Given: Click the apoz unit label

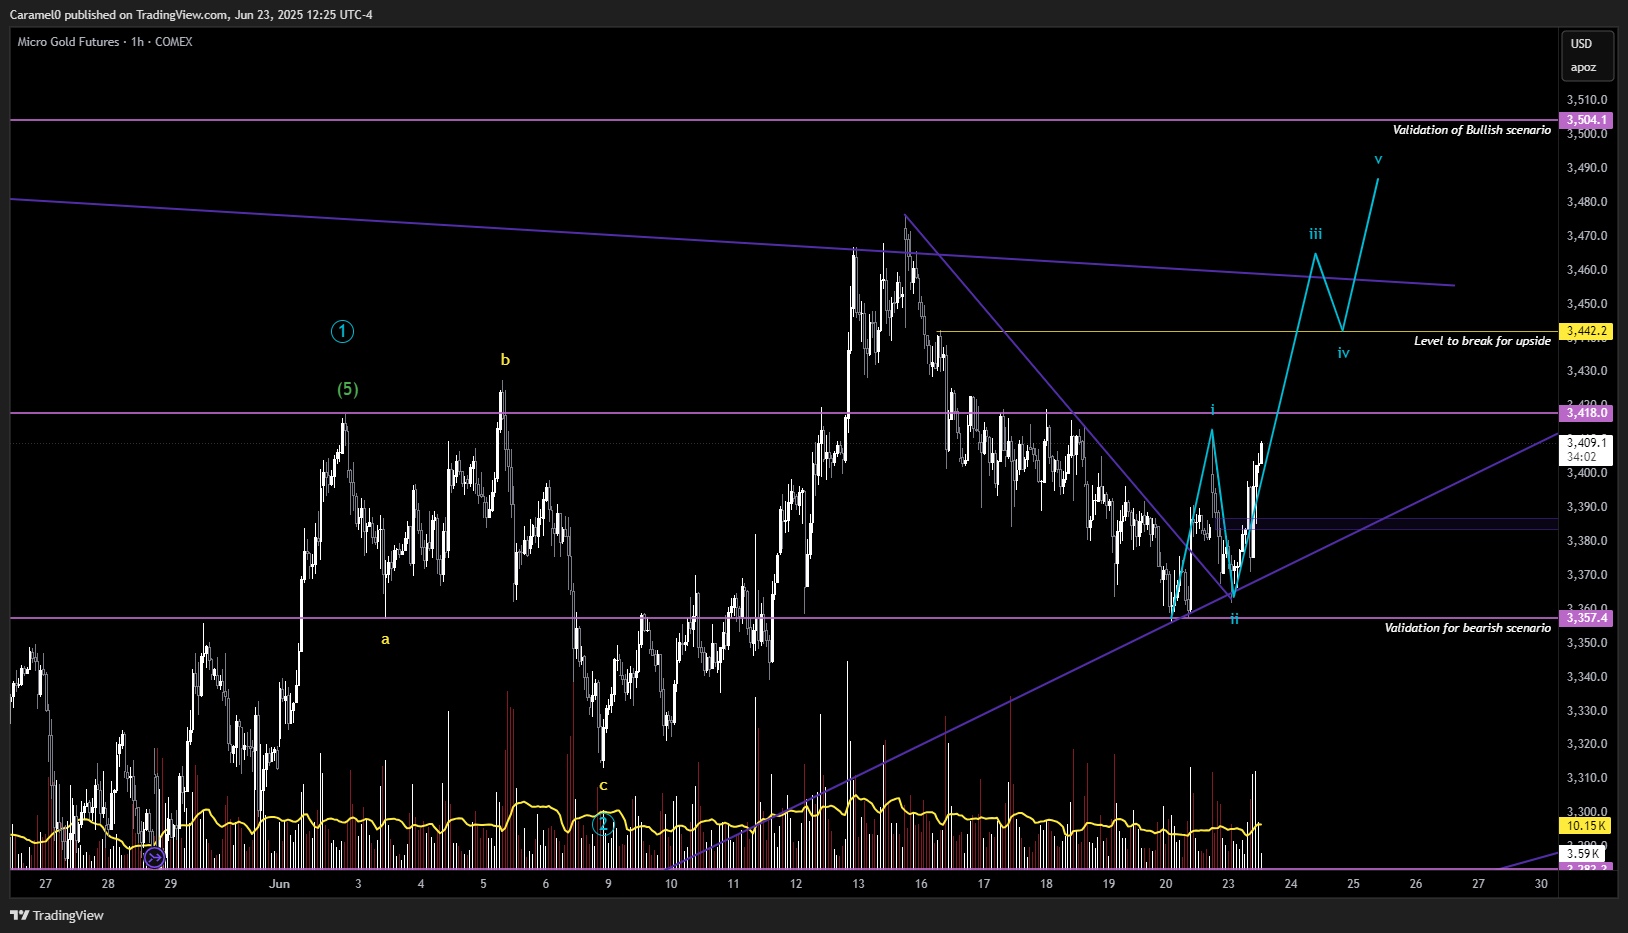Looking at the screenshot, I should 1583,68.
